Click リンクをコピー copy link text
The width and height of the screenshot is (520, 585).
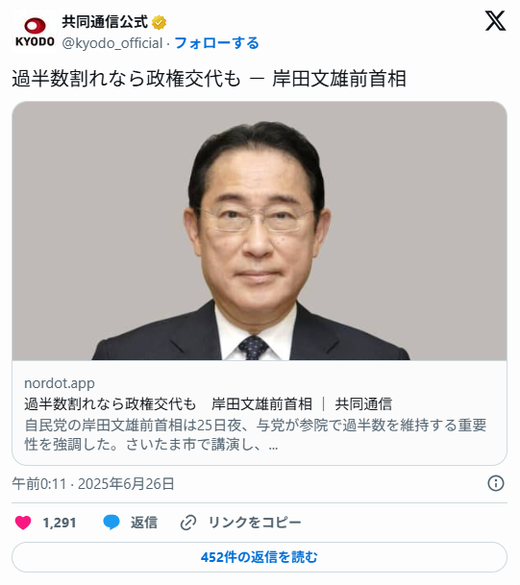click(254, 522)
